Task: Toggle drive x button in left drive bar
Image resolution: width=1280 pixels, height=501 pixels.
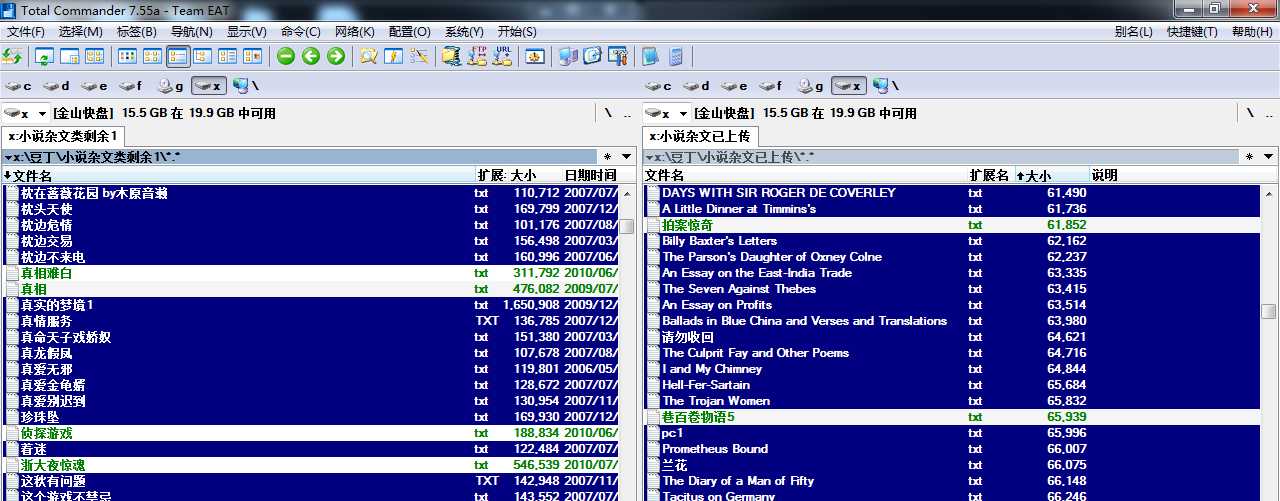Action: pyautogui.click(x=209, y=86)
